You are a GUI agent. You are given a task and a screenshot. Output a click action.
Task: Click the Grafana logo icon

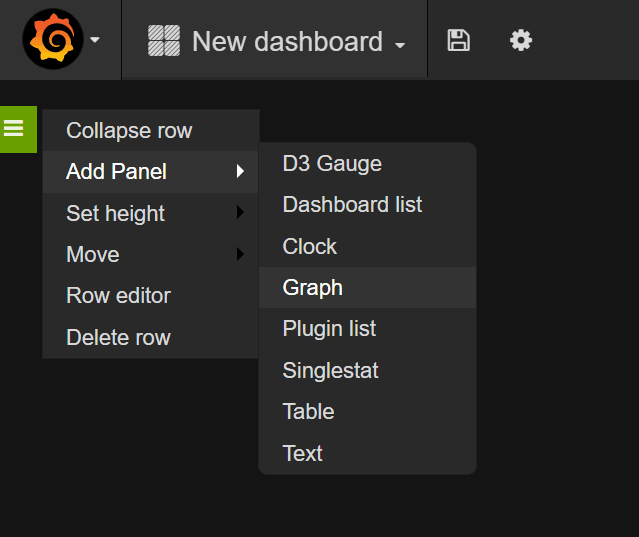coord(53,39)
